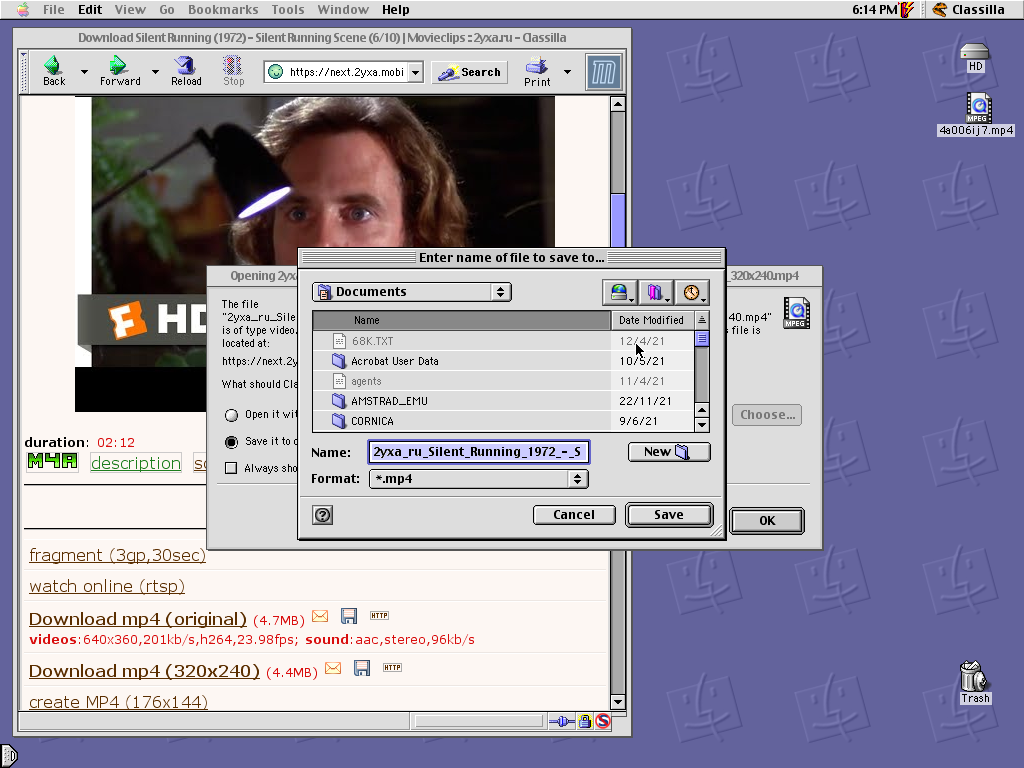Open the Format *.mp4 popup menu

coord(479,479)
